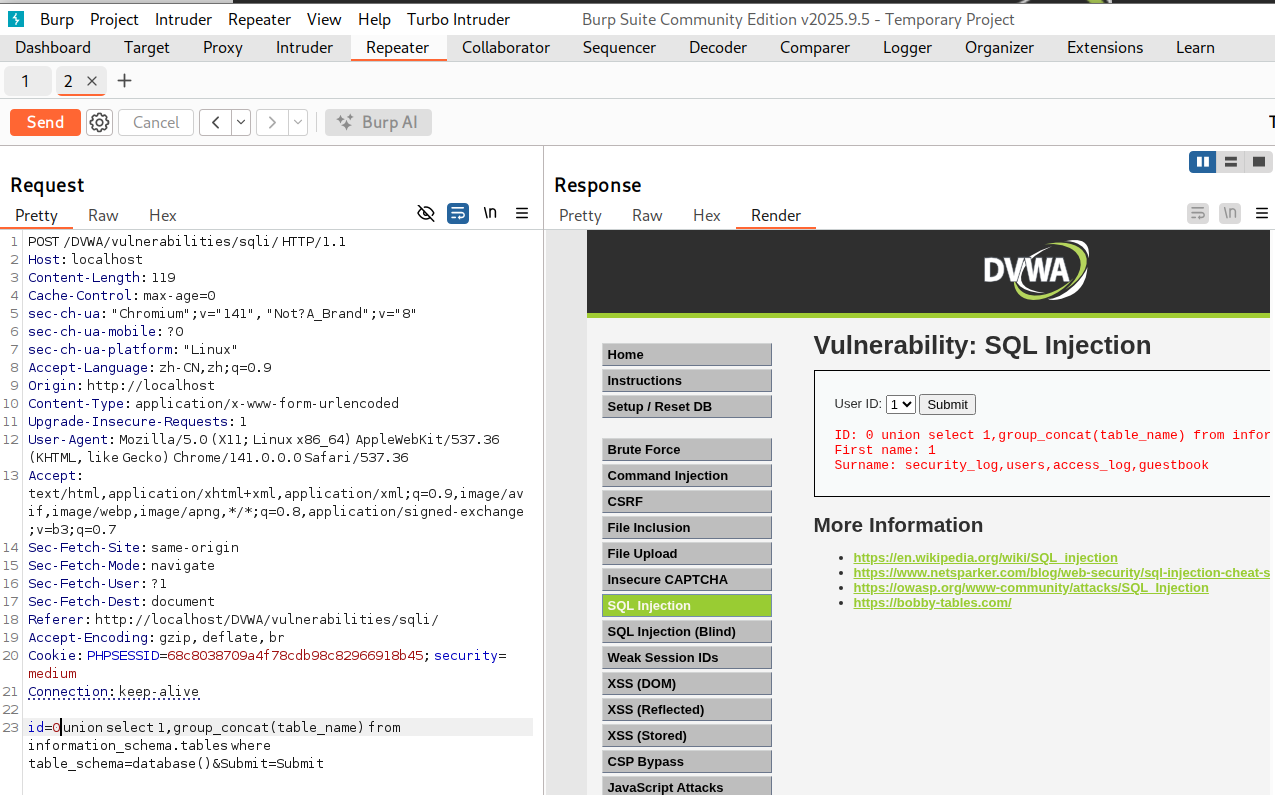Add a new Repeater tab with plus icon
Screen dimensions: 1275x795
click(124, 81)
